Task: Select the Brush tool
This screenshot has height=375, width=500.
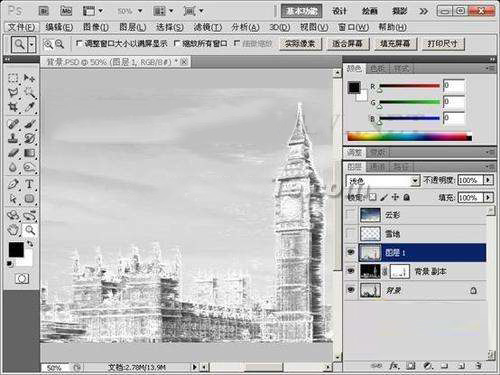Action: point(29,124)
